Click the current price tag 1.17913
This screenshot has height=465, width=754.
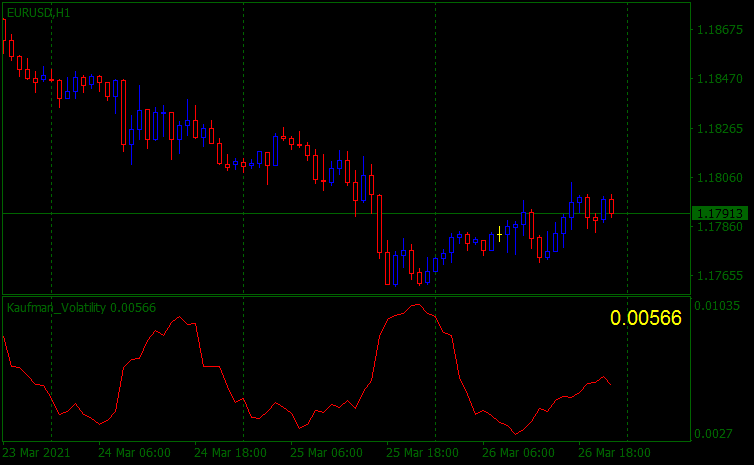720,213
